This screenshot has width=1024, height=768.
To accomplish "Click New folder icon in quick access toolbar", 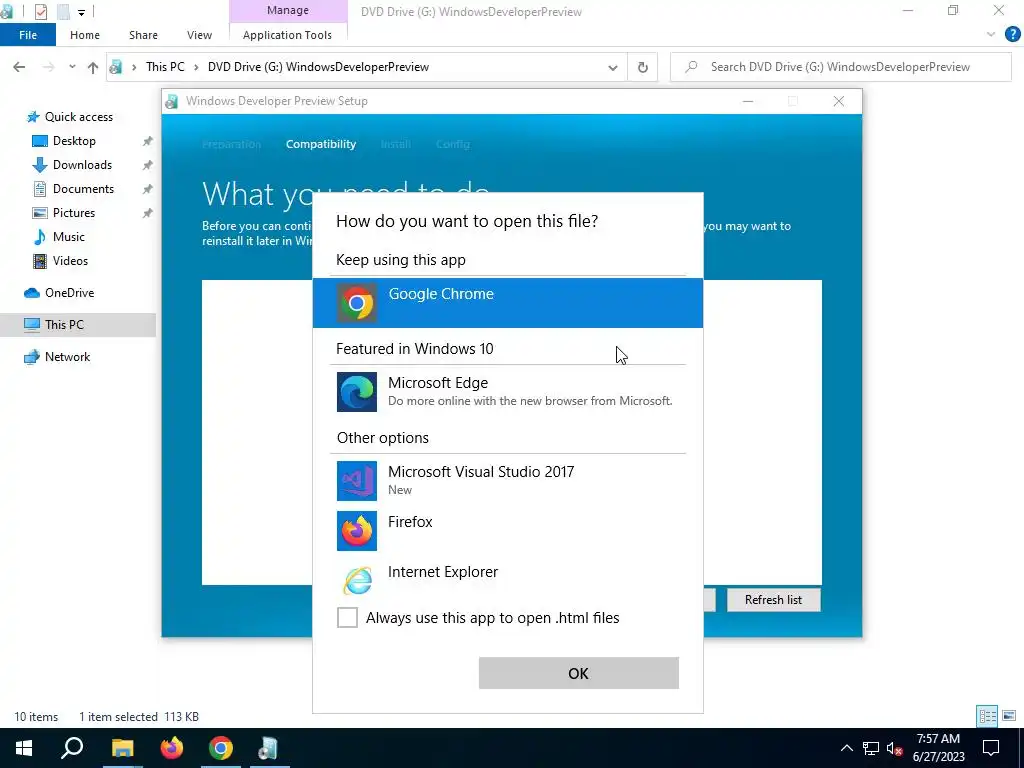I will click(63, 12).
